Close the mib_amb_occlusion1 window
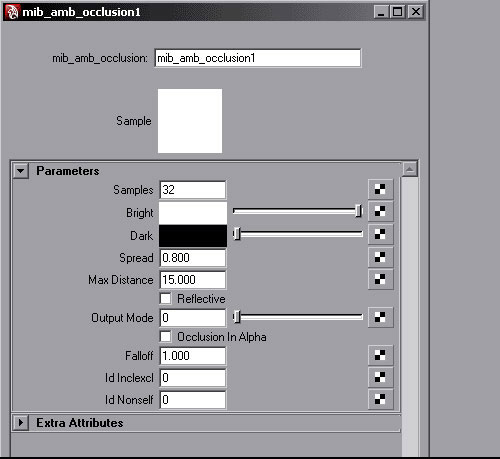 [416, 12]
